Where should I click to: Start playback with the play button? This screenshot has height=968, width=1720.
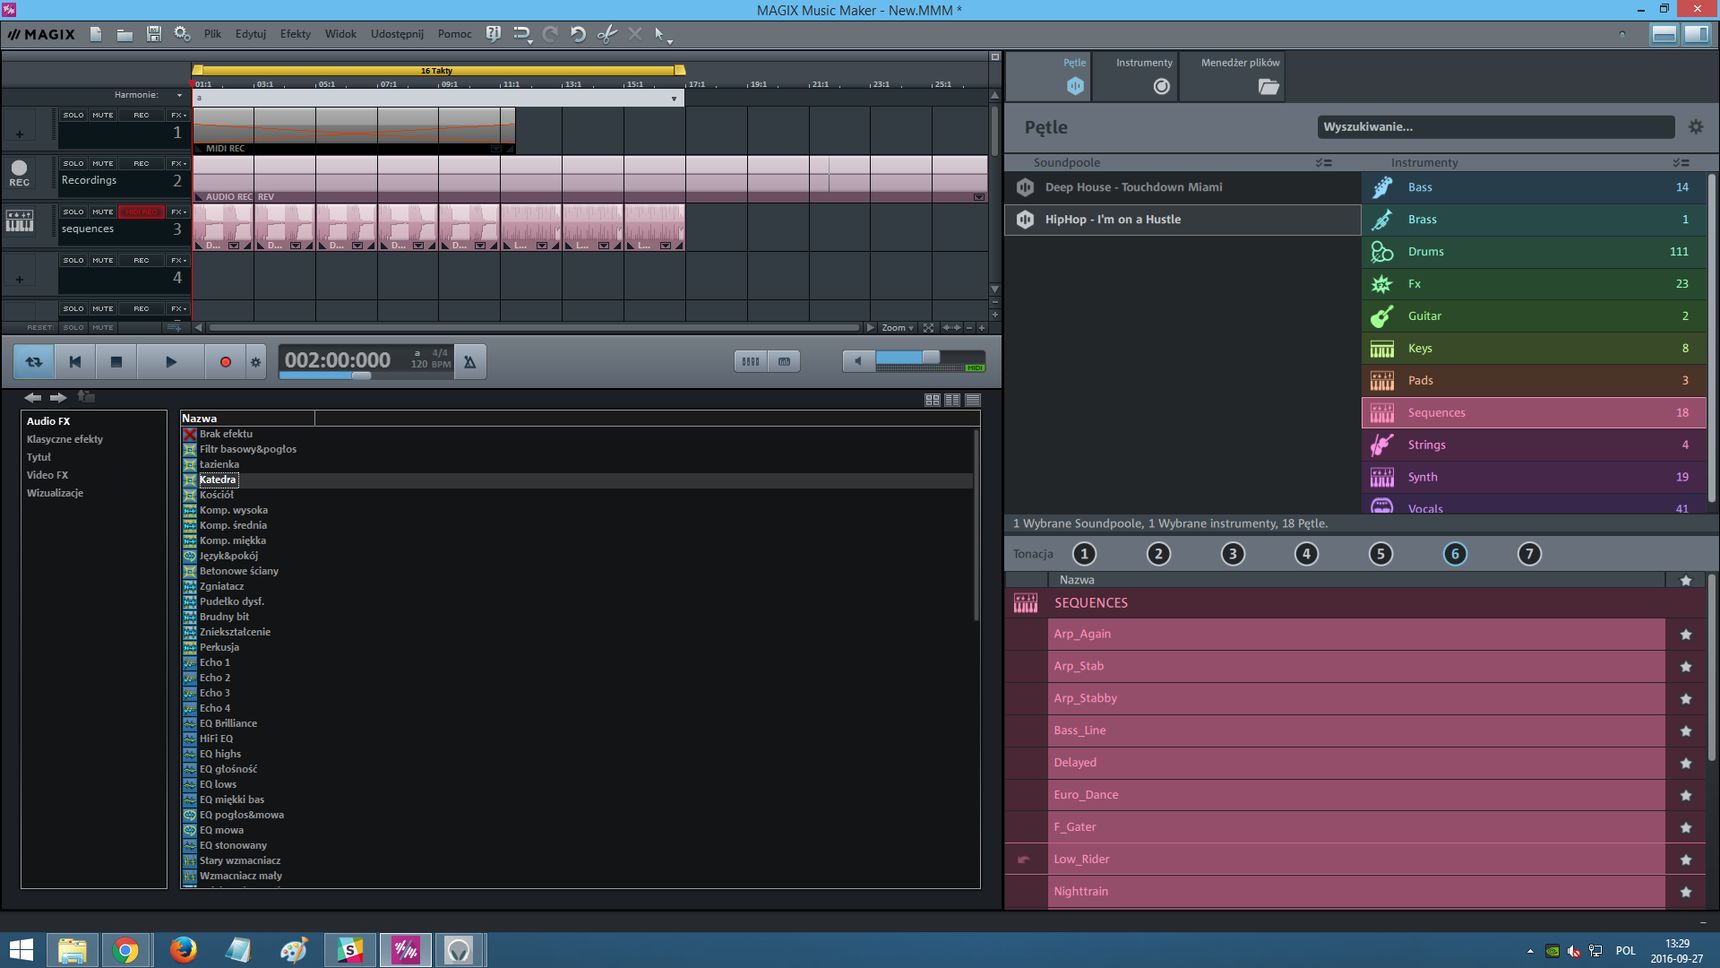171,362
